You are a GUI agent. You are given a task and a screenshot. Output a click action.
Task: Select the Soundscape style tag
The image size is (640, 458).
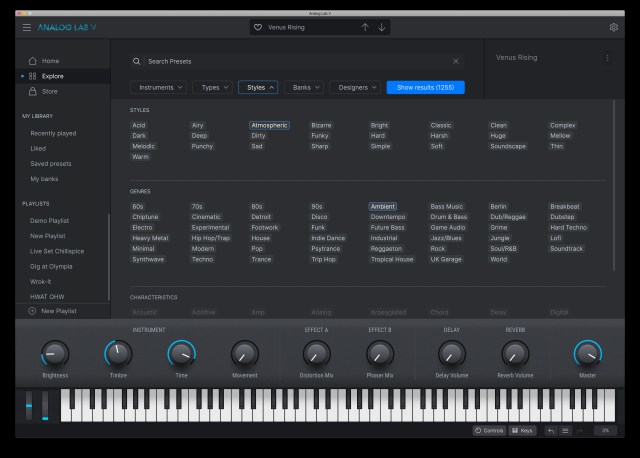508,146
